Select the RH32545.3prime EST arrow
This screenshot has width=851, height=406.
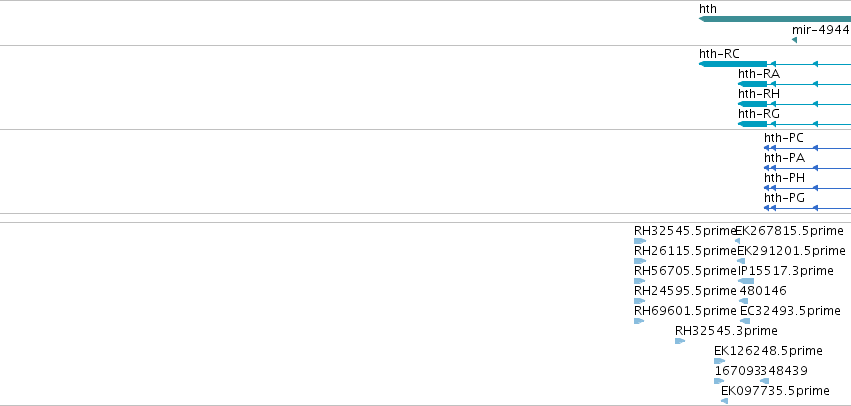680,341
